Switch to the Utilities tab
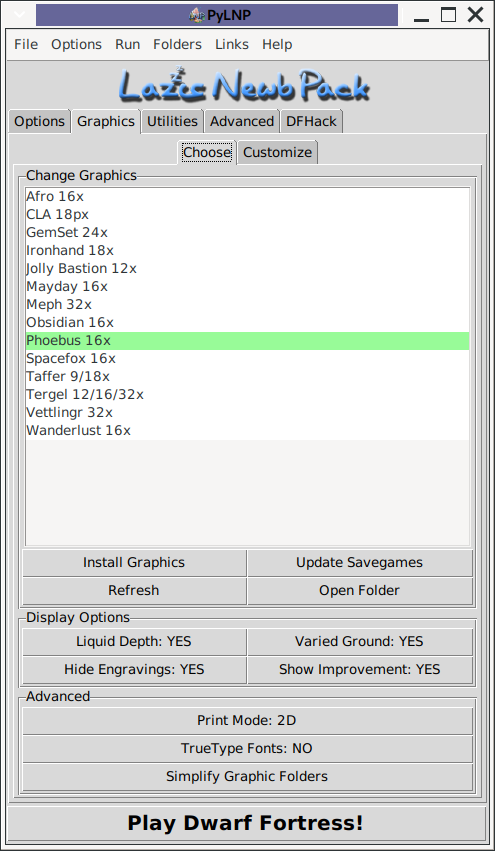This screenshot has width=495, height=851. [x=173, y=121]
